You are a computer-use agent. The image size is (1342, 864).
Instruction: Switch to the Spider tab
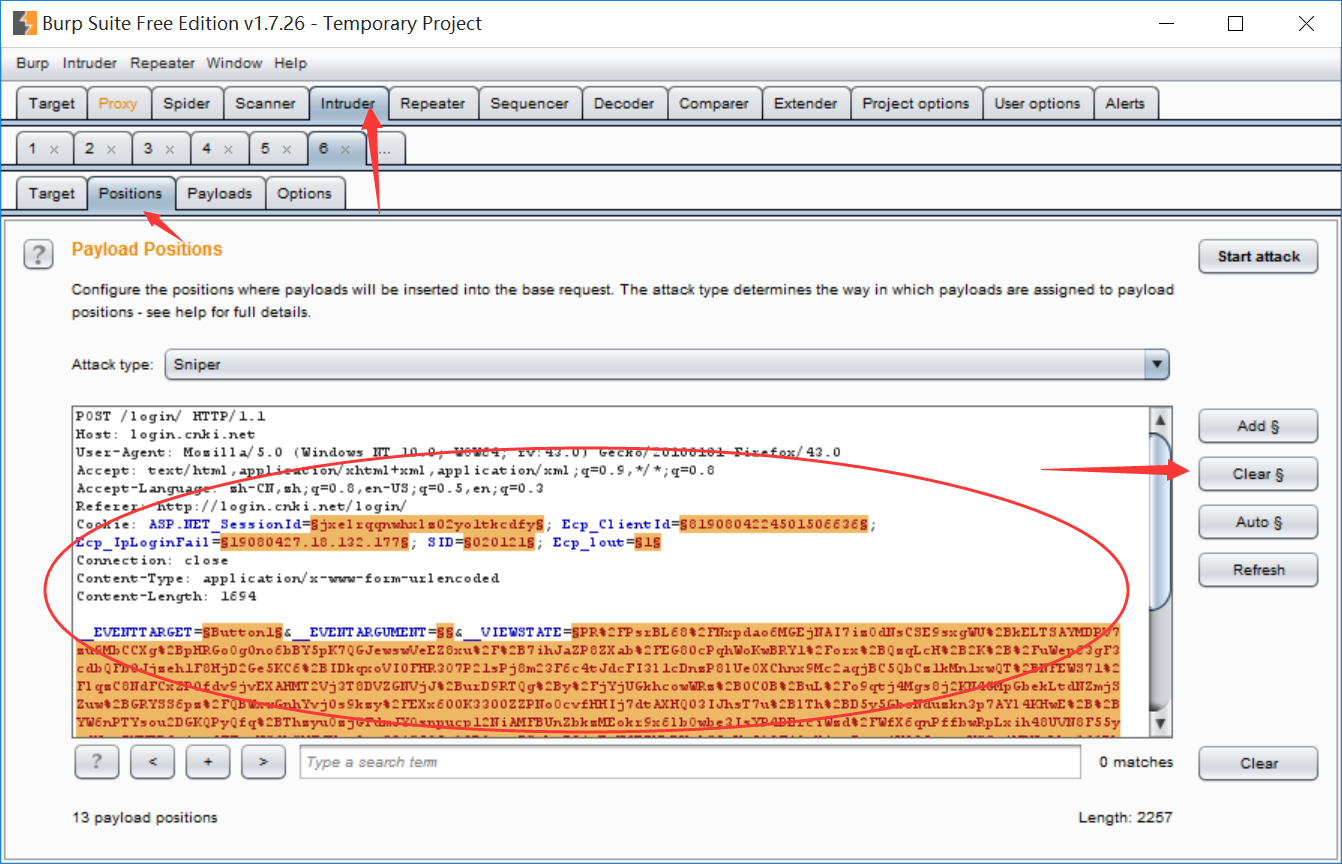[x=187, y=103]
